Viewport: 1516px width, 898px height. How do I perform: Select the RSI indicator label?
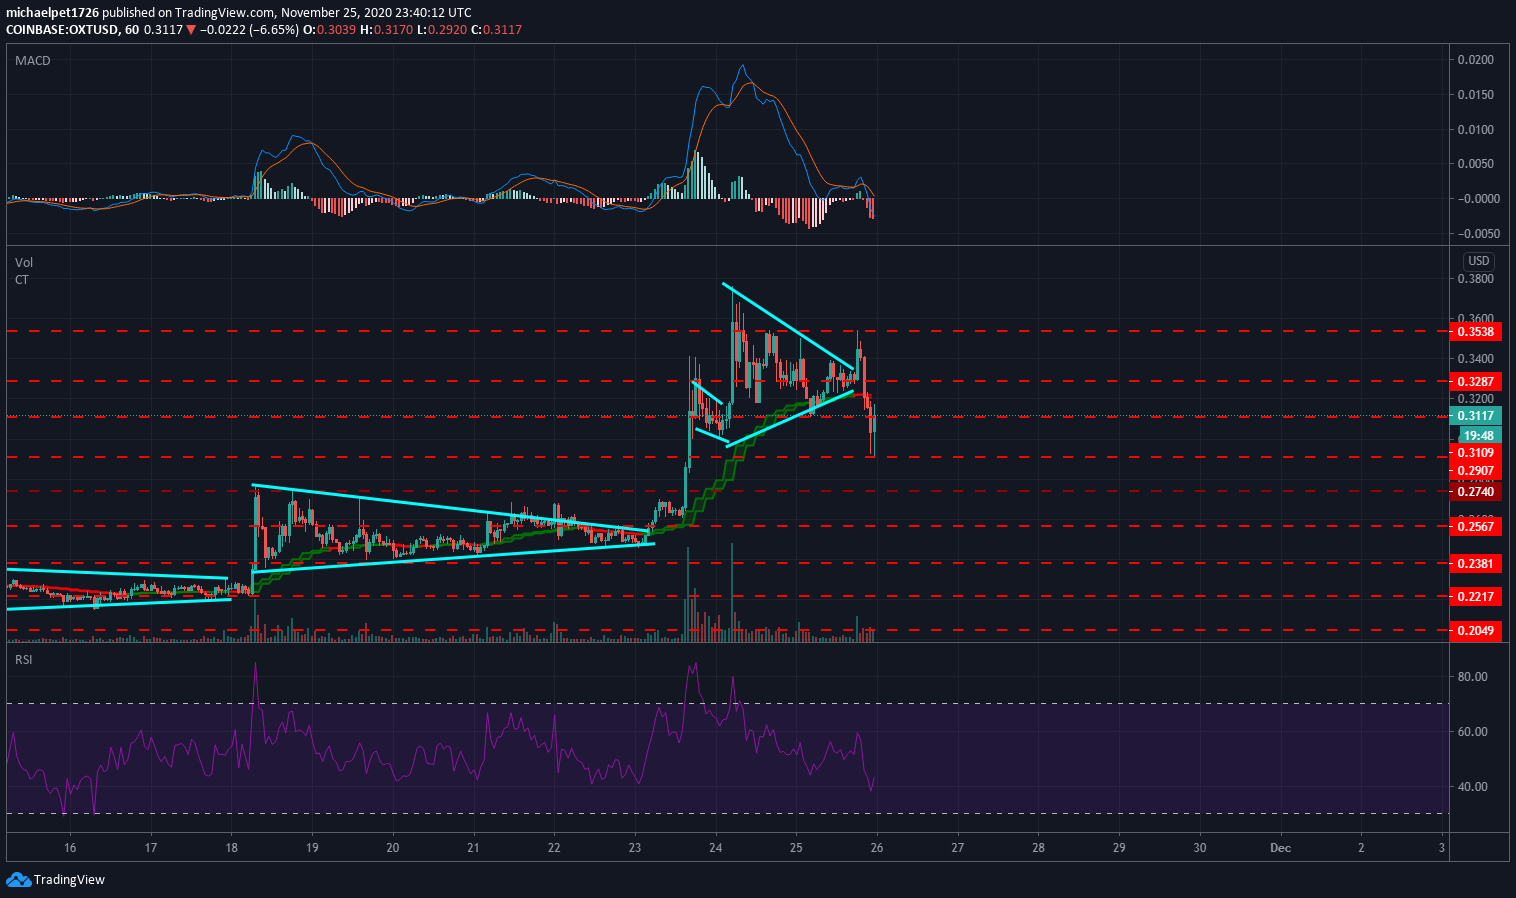(23, 660)
